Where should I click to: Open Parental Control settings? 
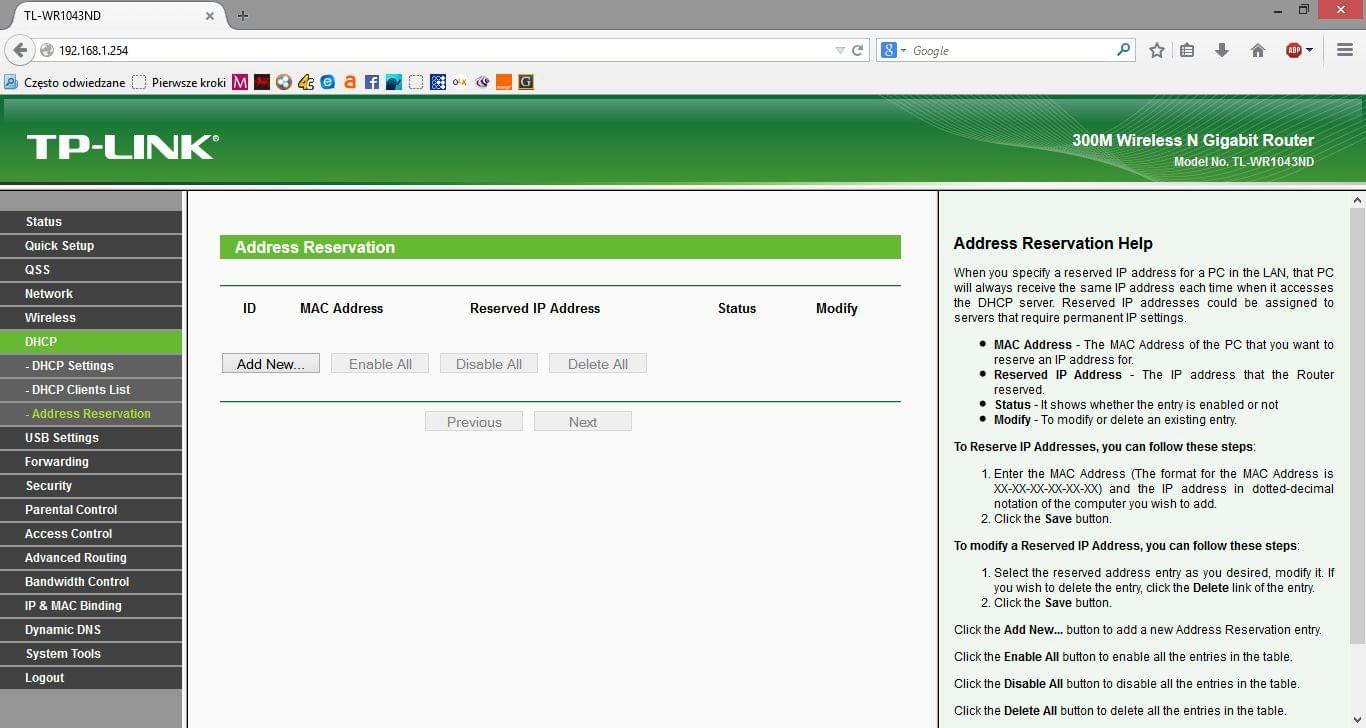point(91,510)
